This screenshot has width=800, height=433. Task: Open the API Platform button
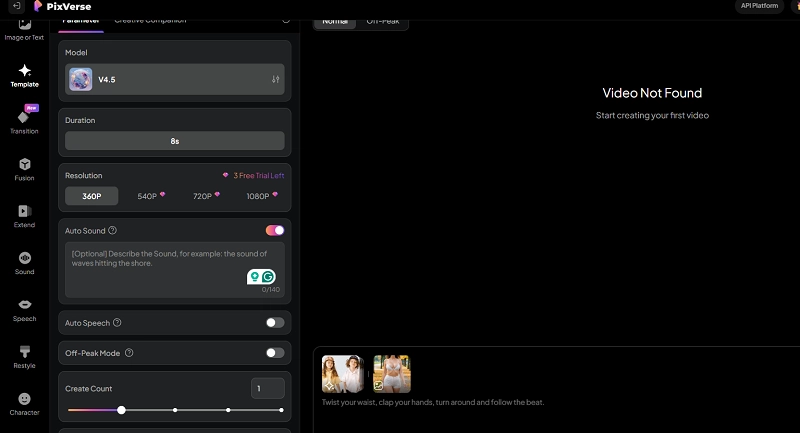pos(759,6)
